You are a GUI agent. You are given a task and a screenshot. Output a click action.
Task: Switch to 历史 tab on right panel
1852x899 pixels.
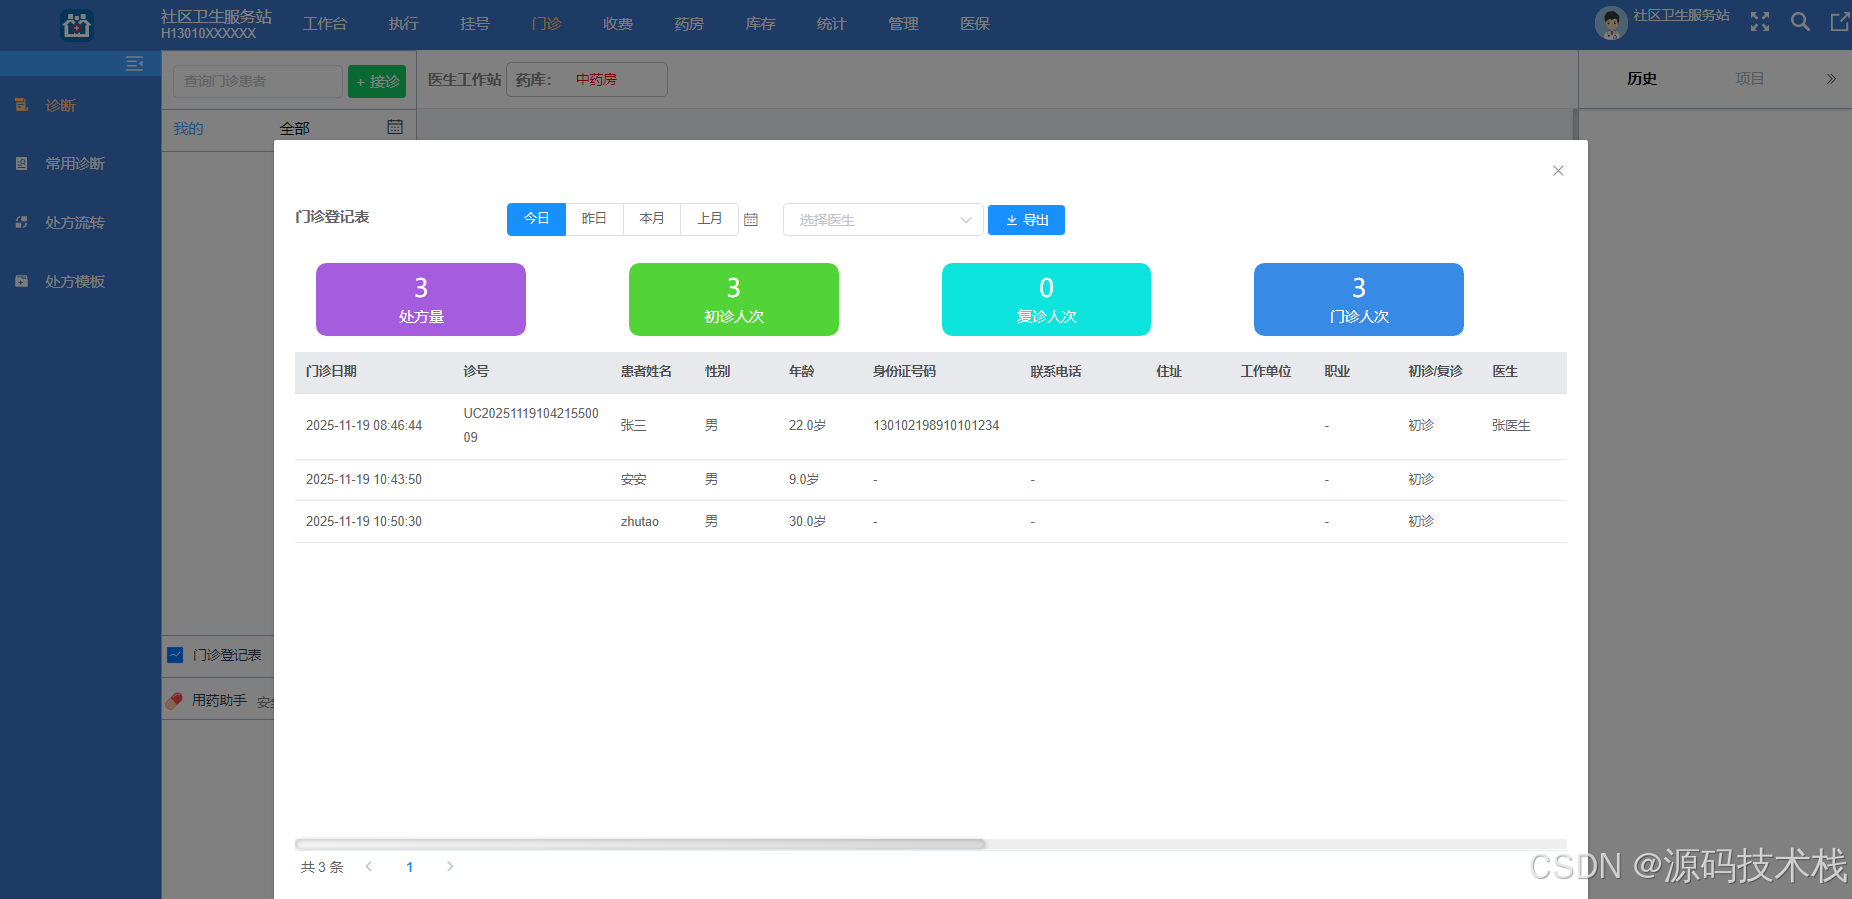point(1642,79)
